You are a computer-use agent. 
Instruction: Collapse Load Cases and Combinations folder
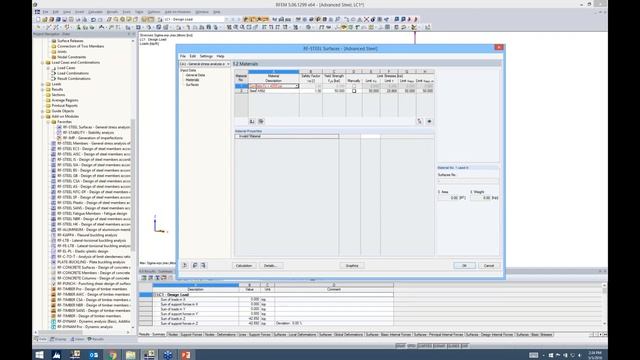click(x=42, y=62)
